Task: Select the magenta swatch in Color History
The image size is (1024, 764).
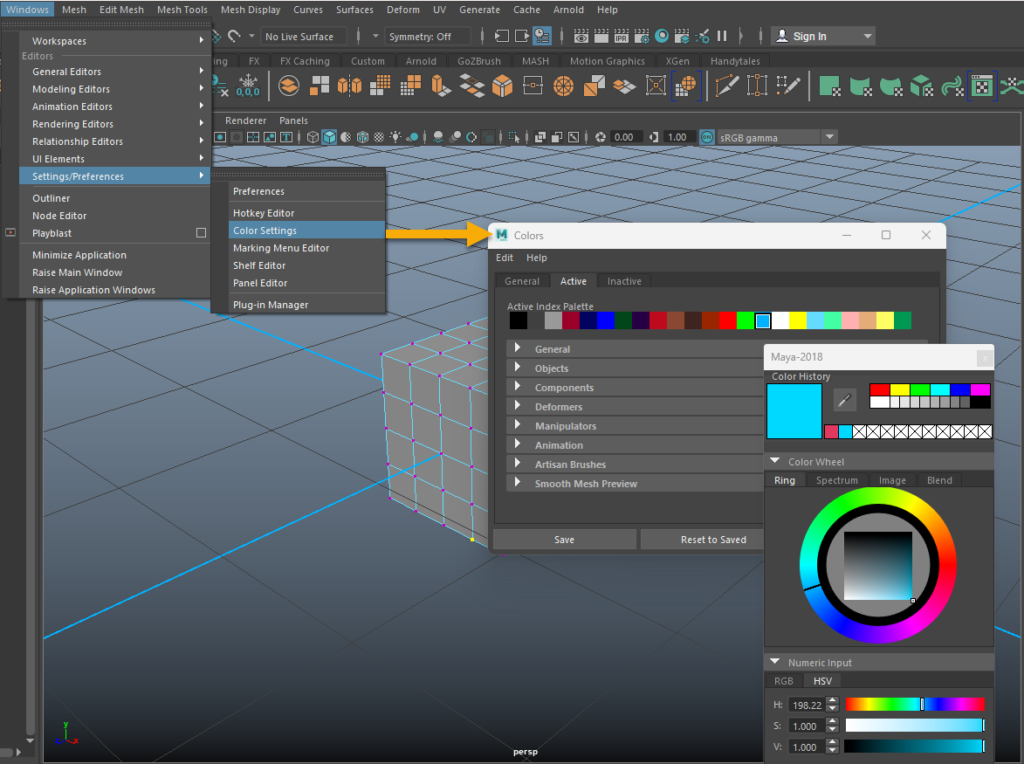Action: click(980, 390)
